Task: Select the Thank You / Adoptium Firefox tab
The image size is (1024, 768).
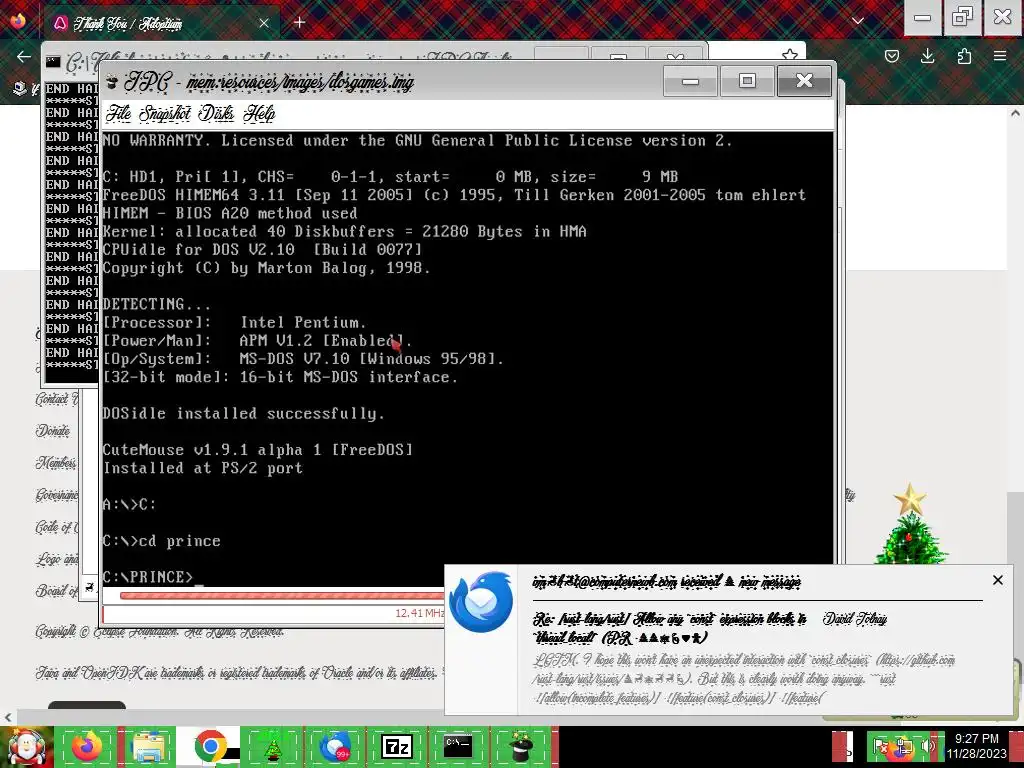Action: click(x=162, y=24)
